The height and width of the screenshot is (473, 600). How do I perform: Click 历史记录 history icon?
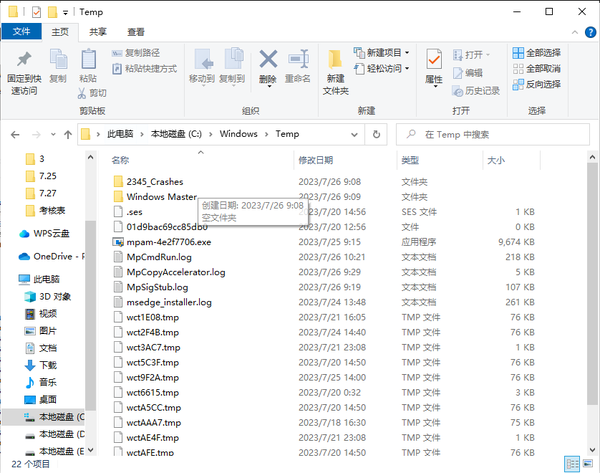pos(476,91)
